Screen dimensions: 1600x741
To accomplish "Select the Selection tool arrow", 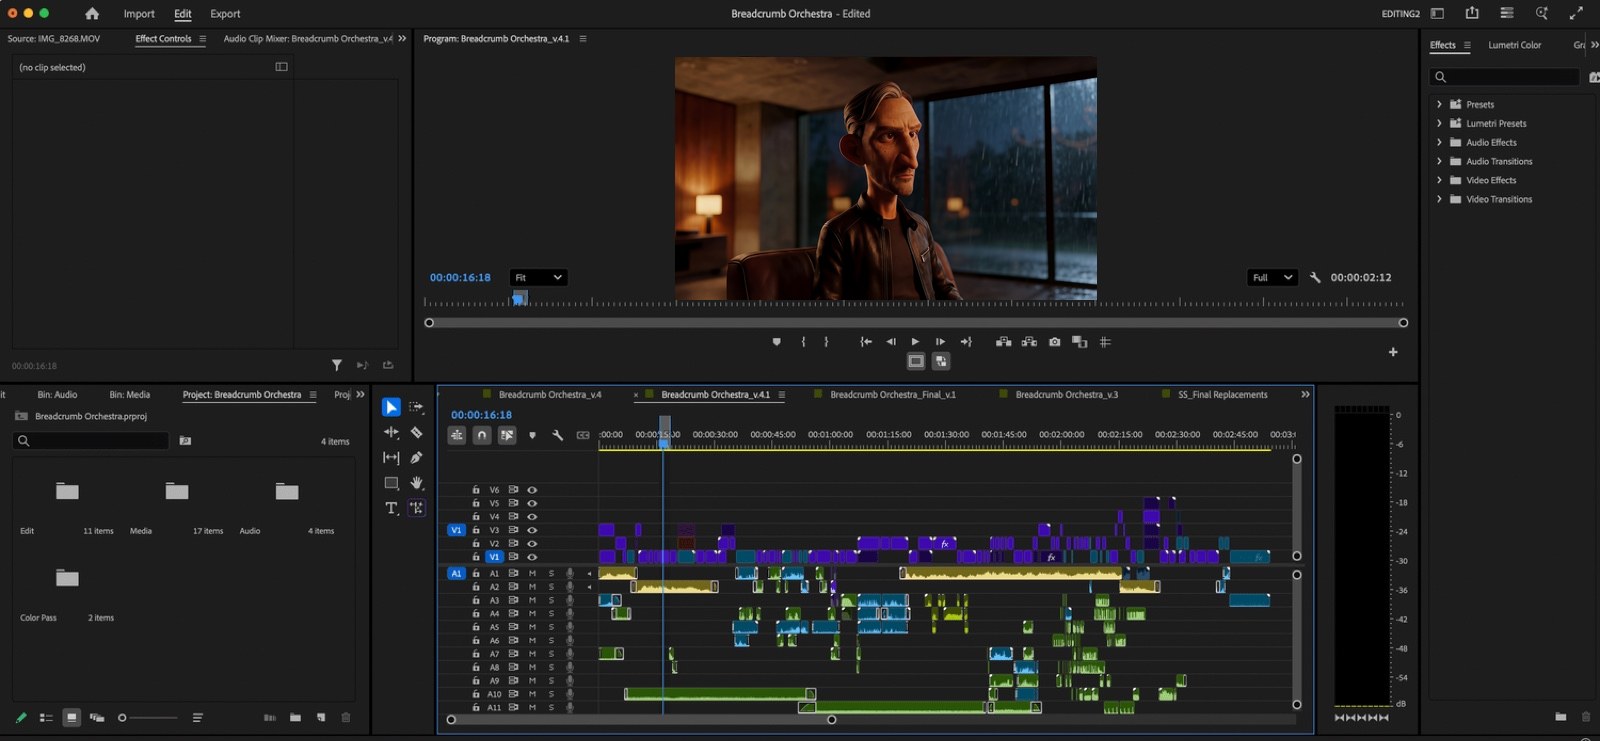I will [x=391, y=407].
